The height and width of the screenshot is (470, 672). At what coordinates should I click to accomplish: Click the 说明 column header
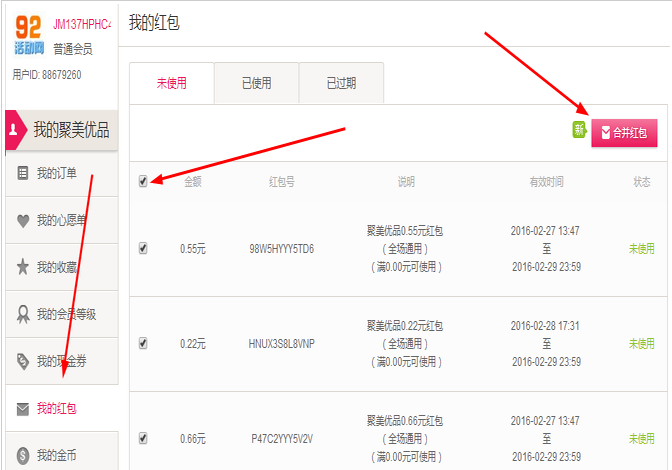click(x=406, y=182)
